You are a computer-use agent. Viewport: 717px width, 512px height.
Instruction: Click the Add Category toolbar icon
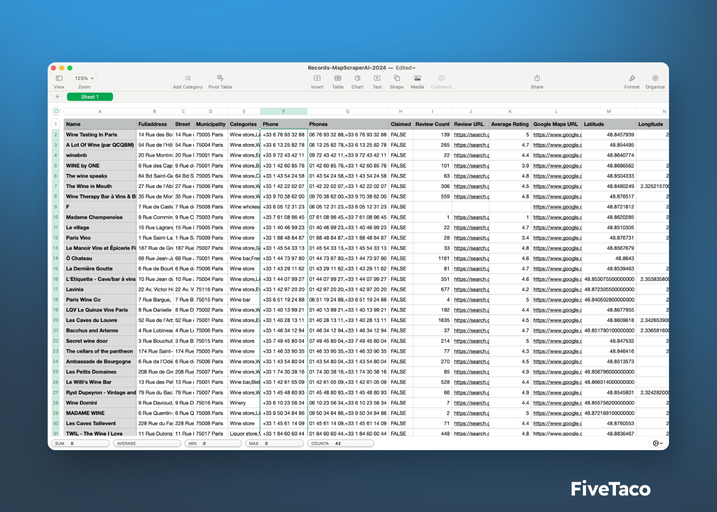click(x=187, y=78)
